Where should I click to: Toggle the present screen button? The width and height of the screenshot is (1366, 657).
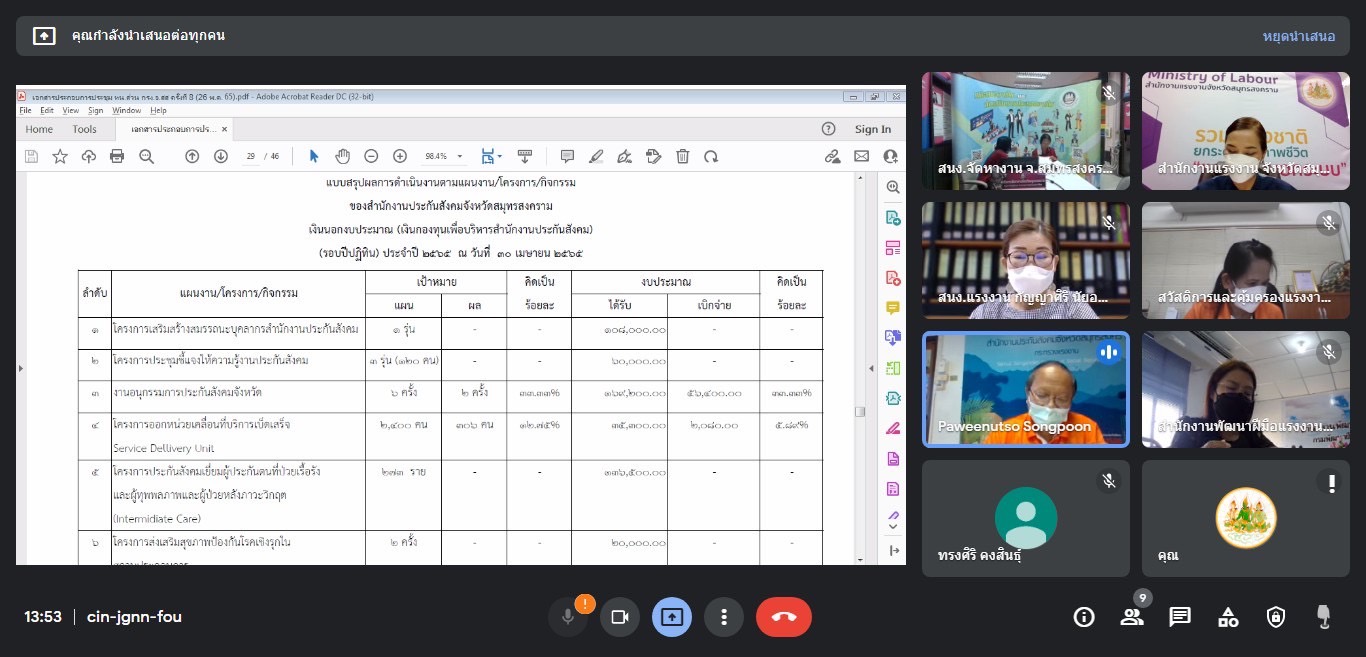(671, 617)
